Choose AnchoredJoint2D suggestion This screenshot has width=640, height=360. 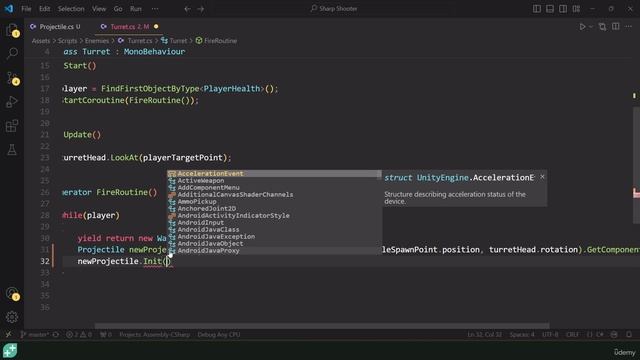(x=274, y=209)
